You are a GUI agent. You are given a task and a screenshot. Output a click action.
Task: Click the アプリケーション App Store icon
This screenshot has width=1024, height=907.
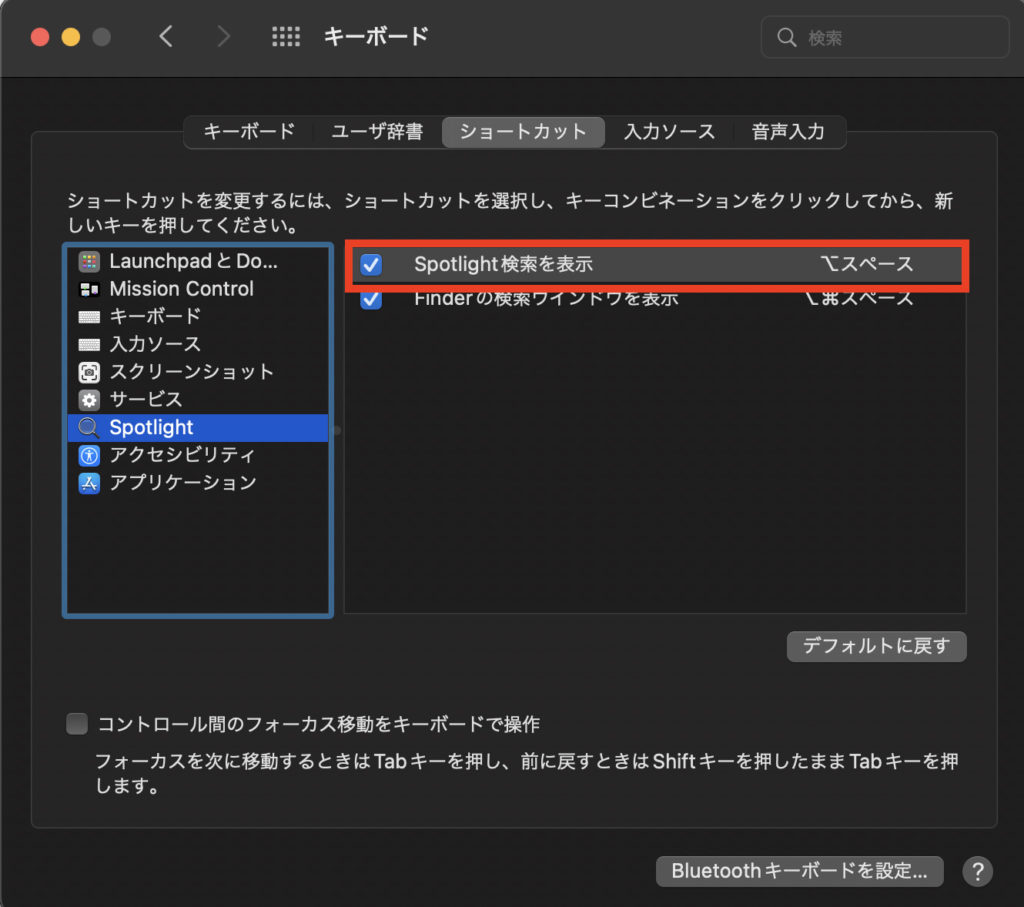coord(89,483)
